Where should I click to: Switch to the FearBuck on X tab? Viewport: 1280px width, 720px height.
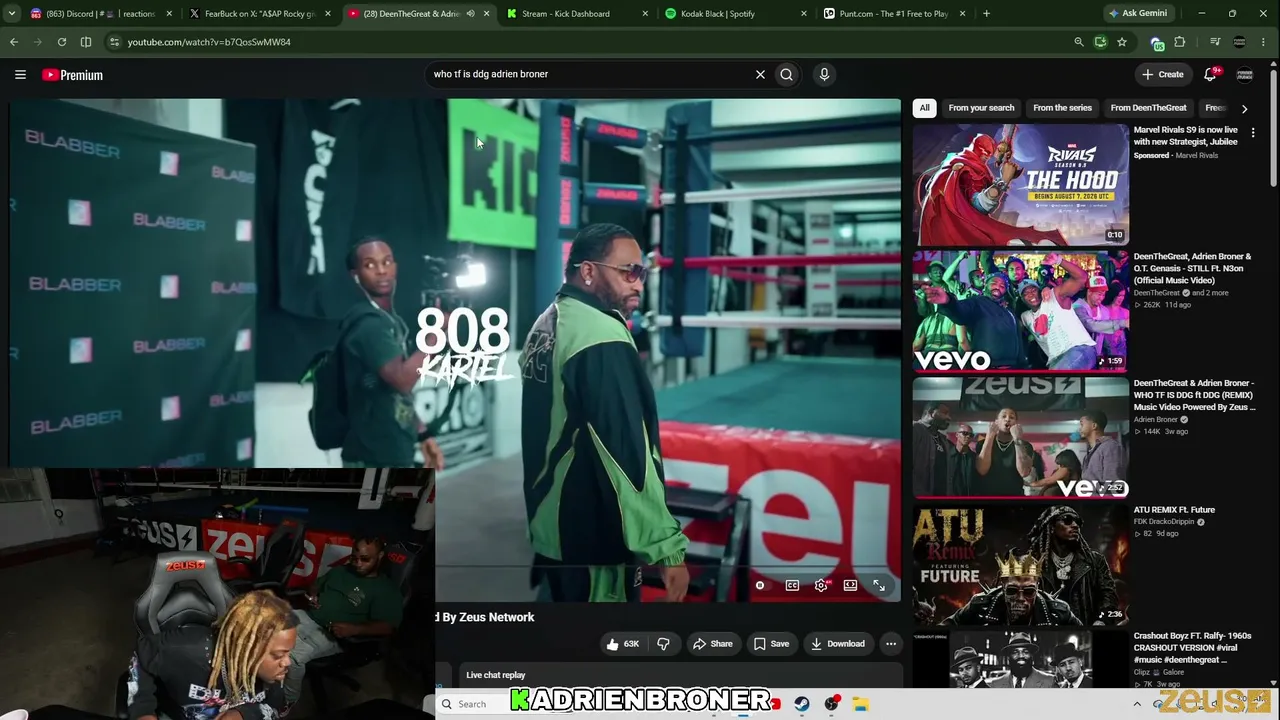(258, 14)
